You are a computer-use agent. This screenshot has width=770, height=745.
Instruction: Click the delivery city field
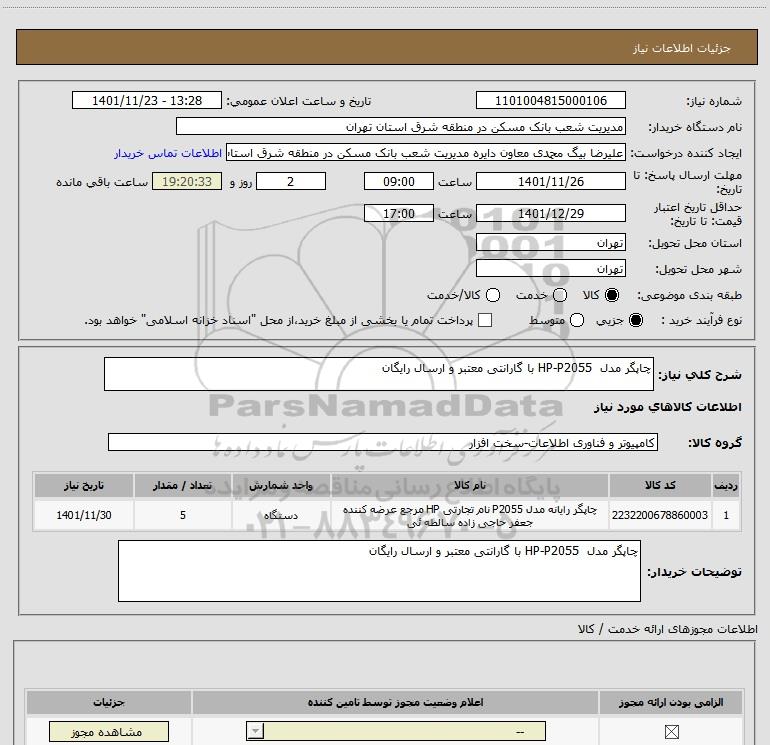550,269
